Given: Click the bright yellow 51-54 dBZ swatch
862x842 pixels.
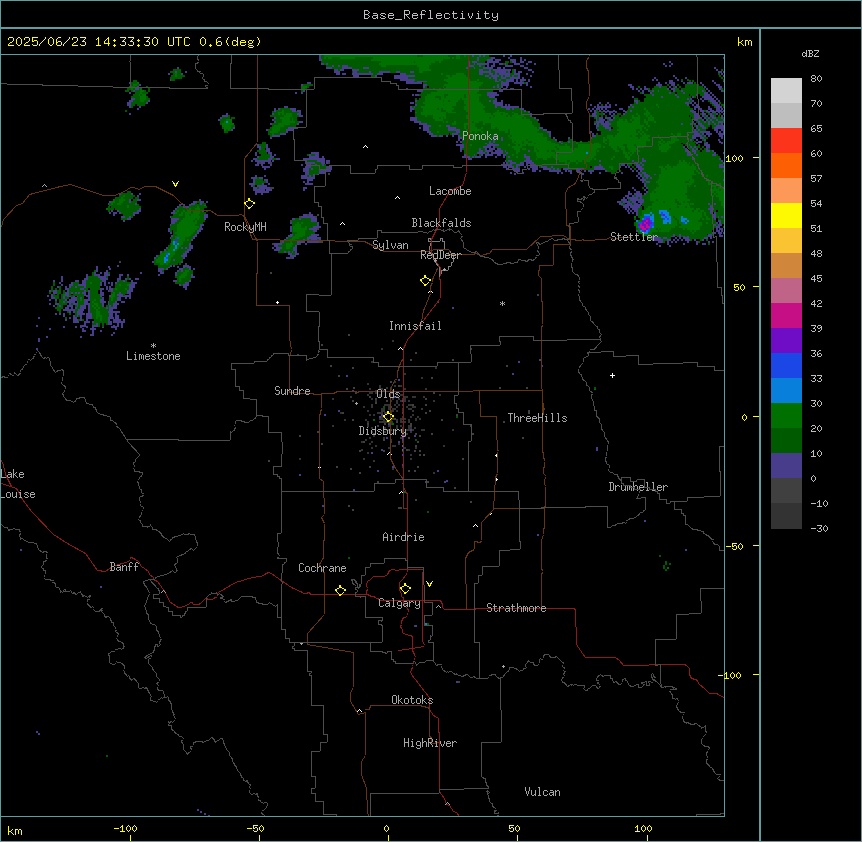Looking at the screenshot, I should pos(786,215).
